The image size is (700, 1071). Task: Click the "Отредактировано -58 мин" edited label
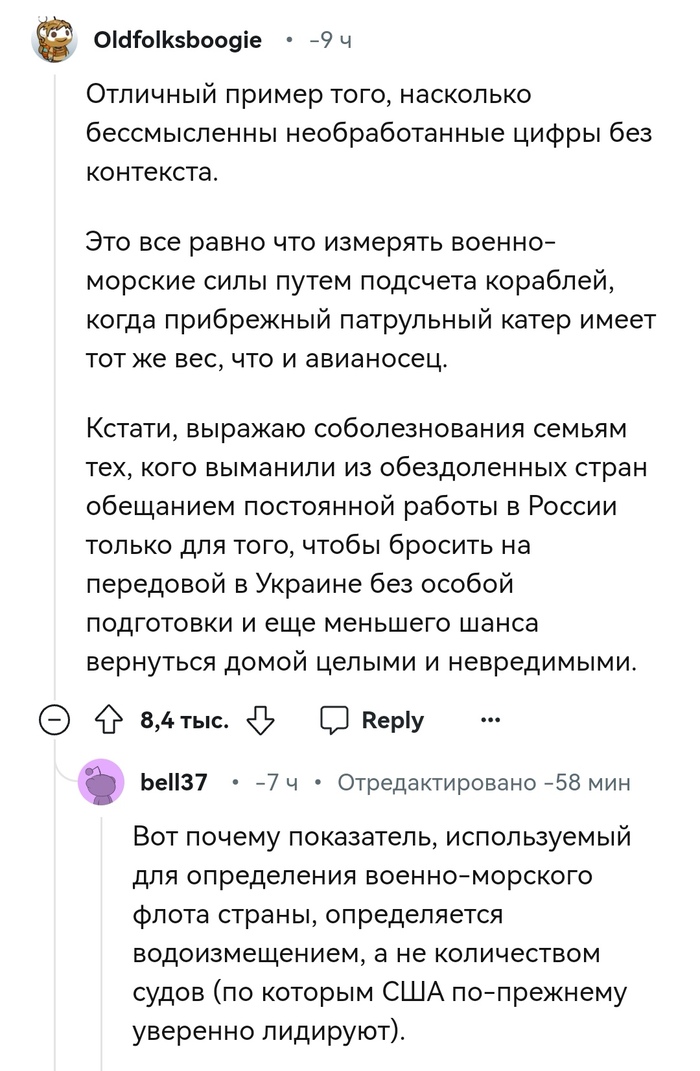click(x=484, y=782)
